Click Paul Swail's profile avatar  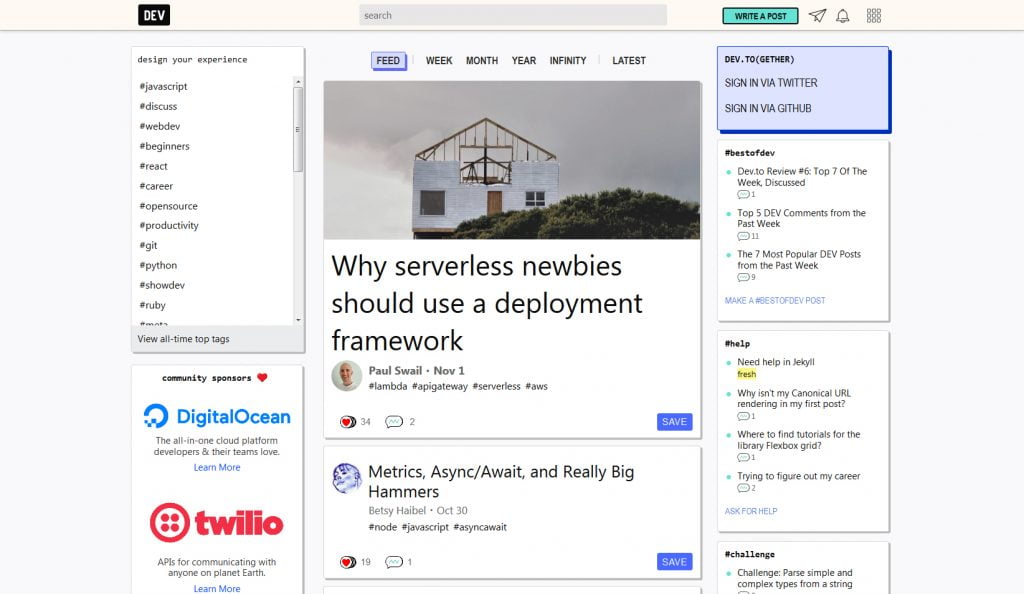click(346, 376)
